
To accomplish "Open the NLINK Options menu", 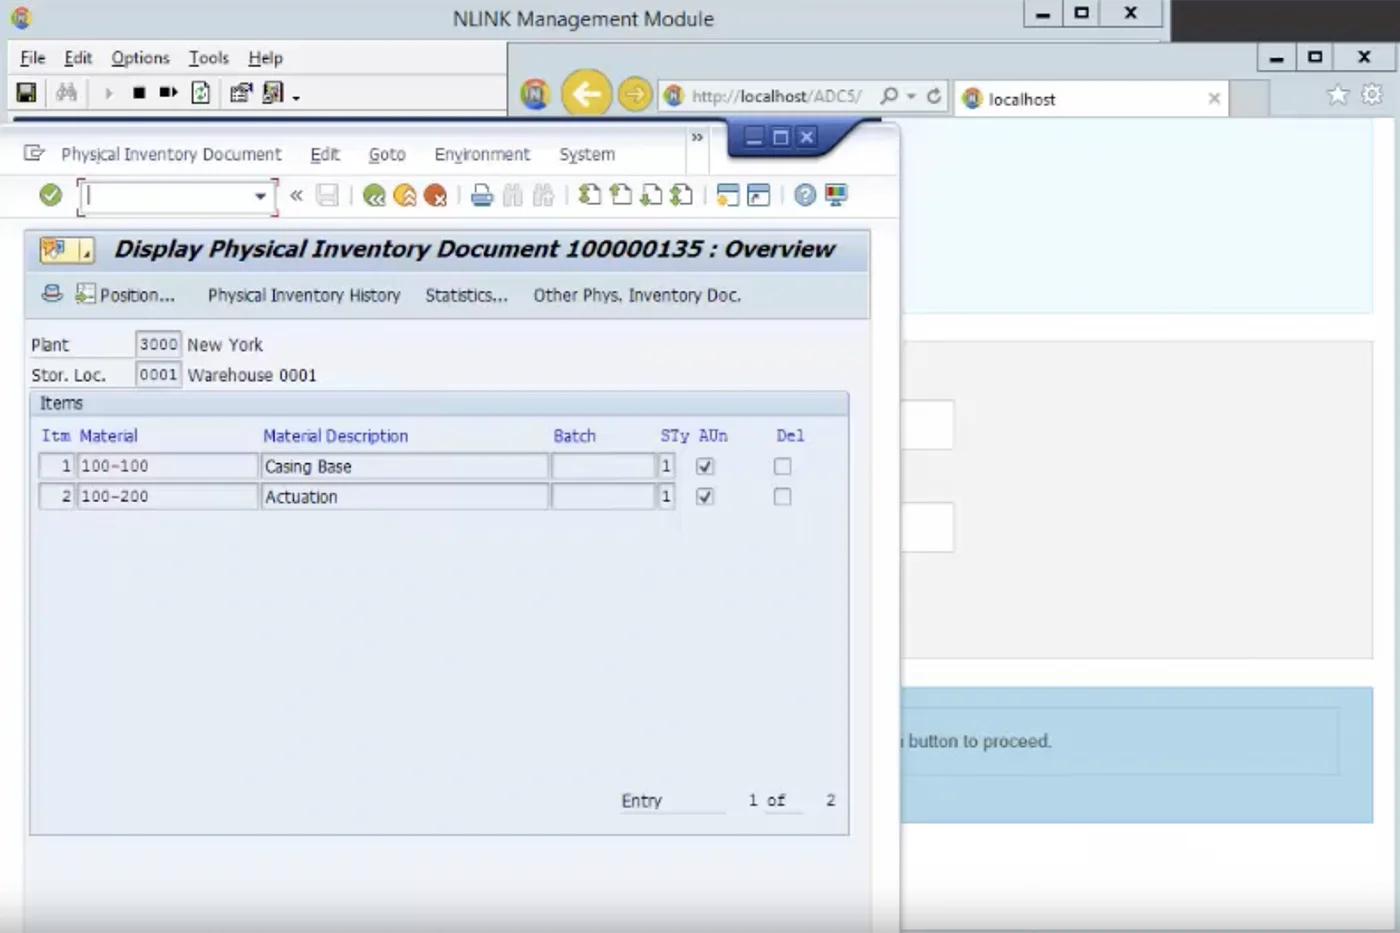I will click(140, 58).
